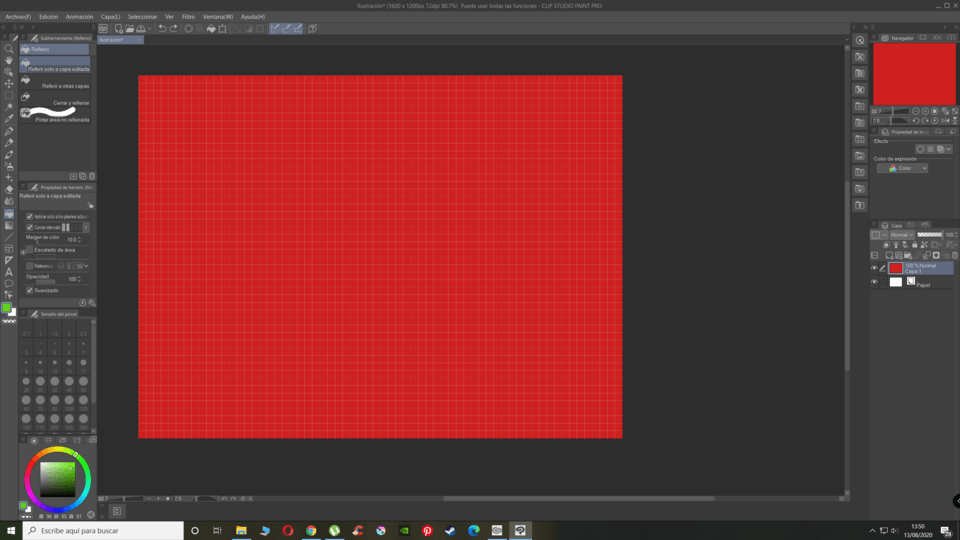
Task: Toggle snap to ruler in command bar
Action: (x=275, y=29)
